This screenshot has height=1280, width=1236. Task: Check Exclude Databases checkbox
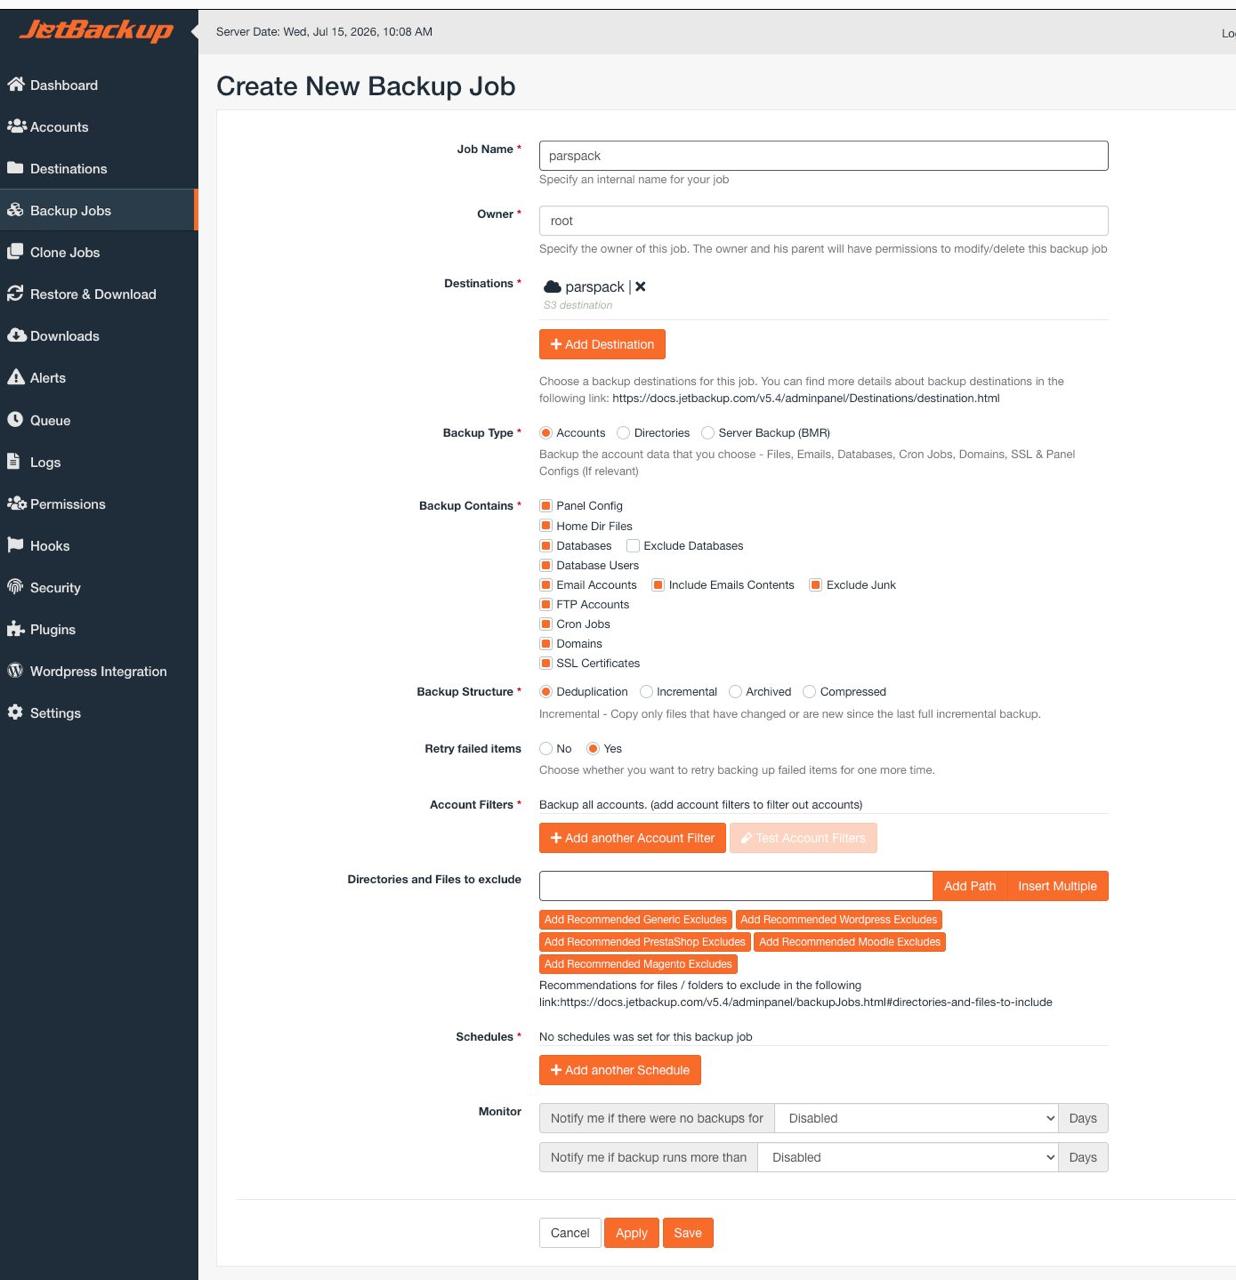(x=633, y=546)
